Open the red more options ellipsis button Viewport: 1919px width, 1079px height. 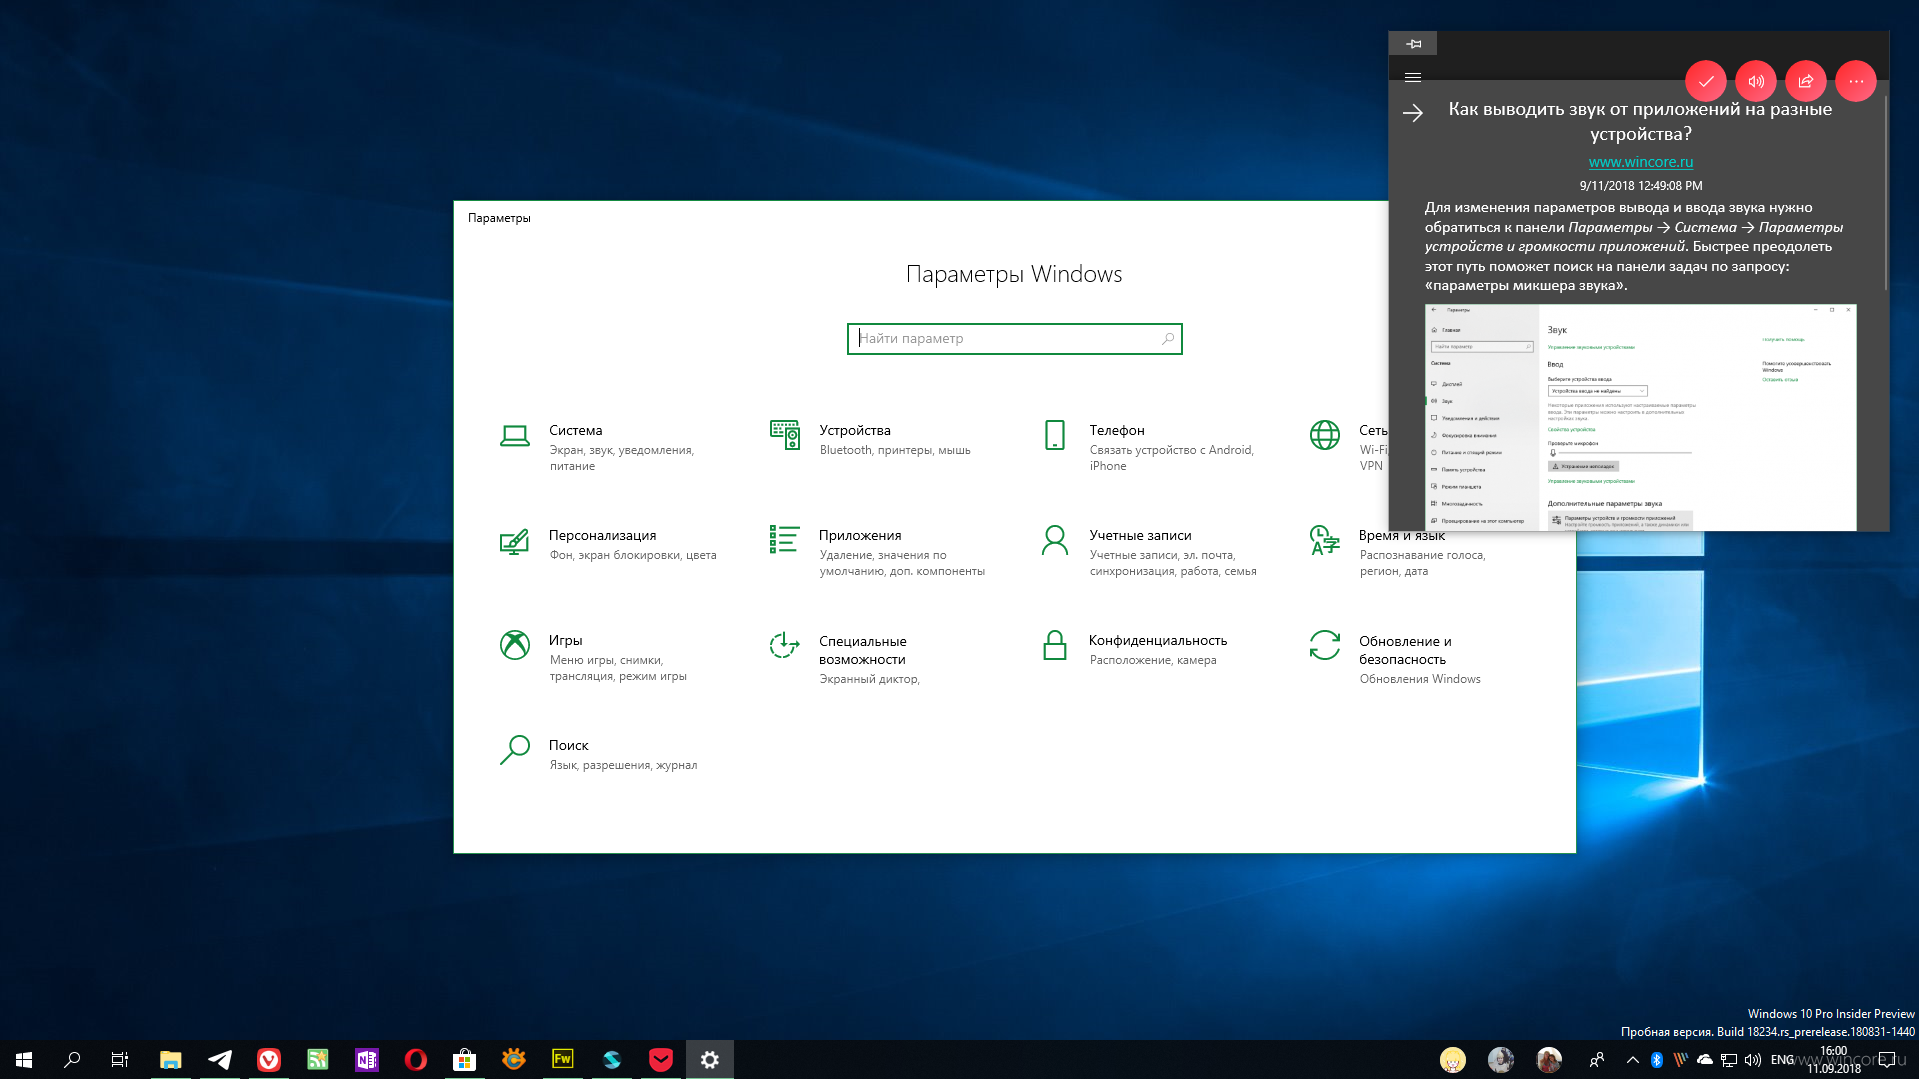tap(1856, 81)
